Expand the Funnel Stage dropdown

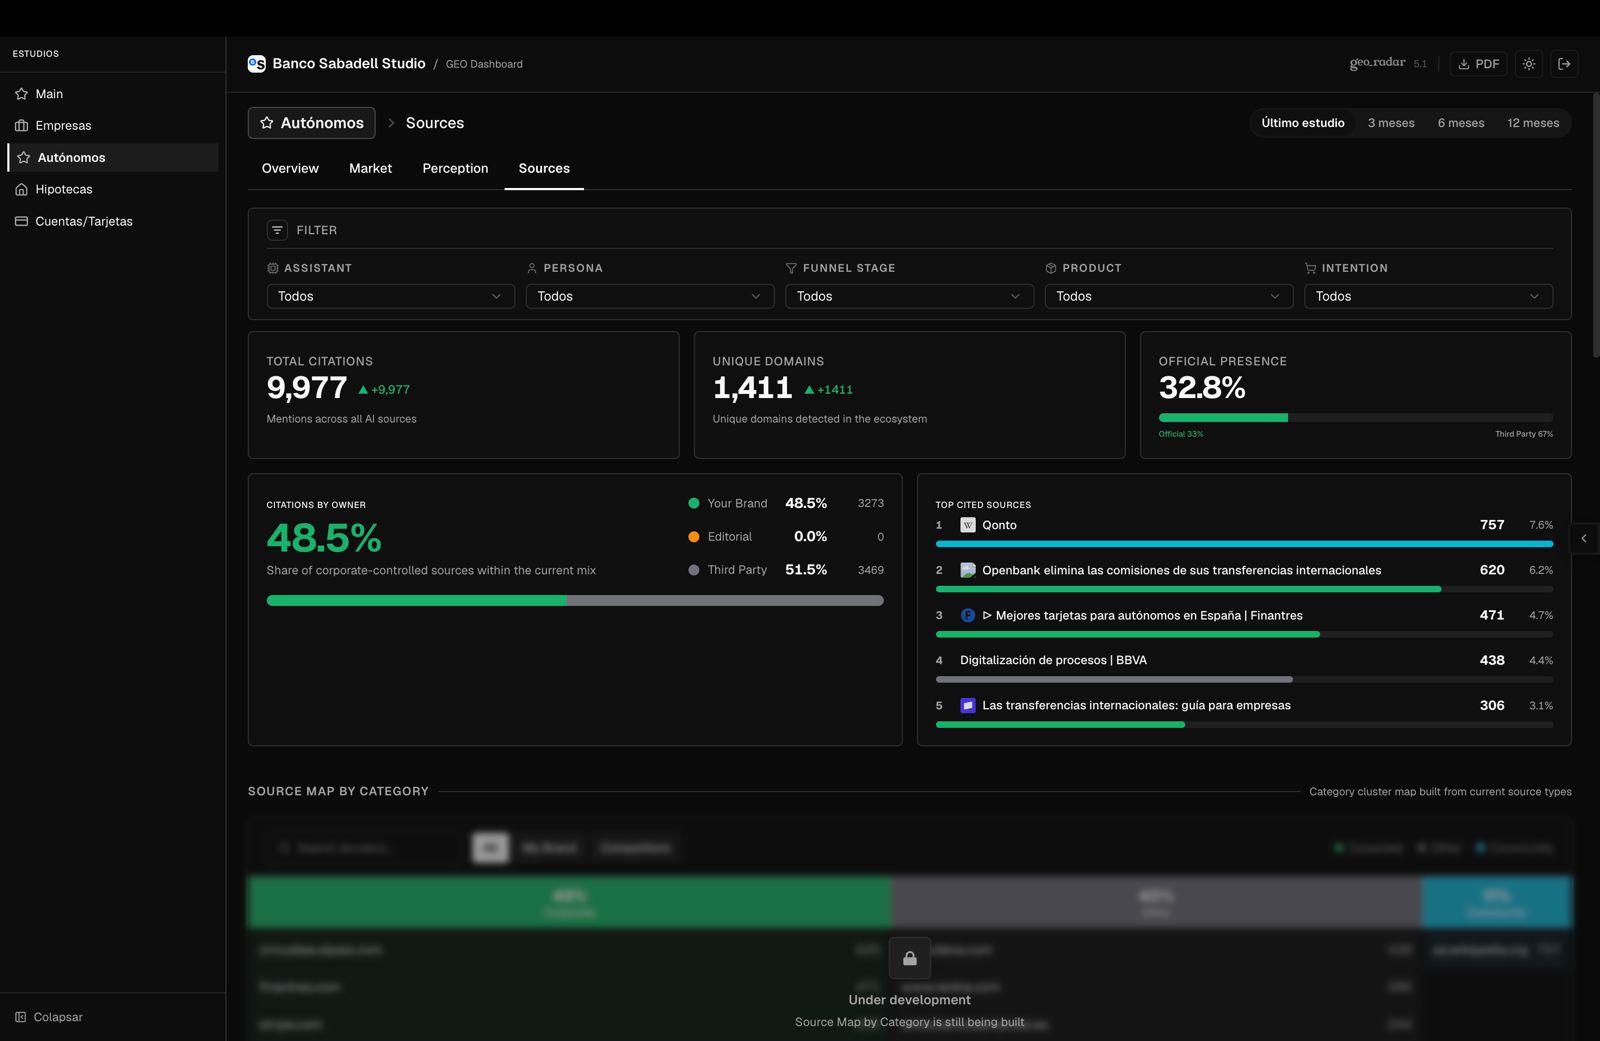pos(908,296)
